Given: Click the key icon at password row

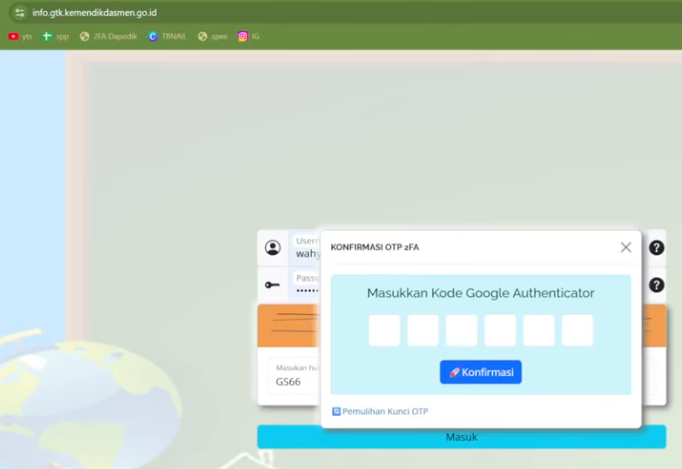Looking at the screenshot, I should tap(273, 285).
